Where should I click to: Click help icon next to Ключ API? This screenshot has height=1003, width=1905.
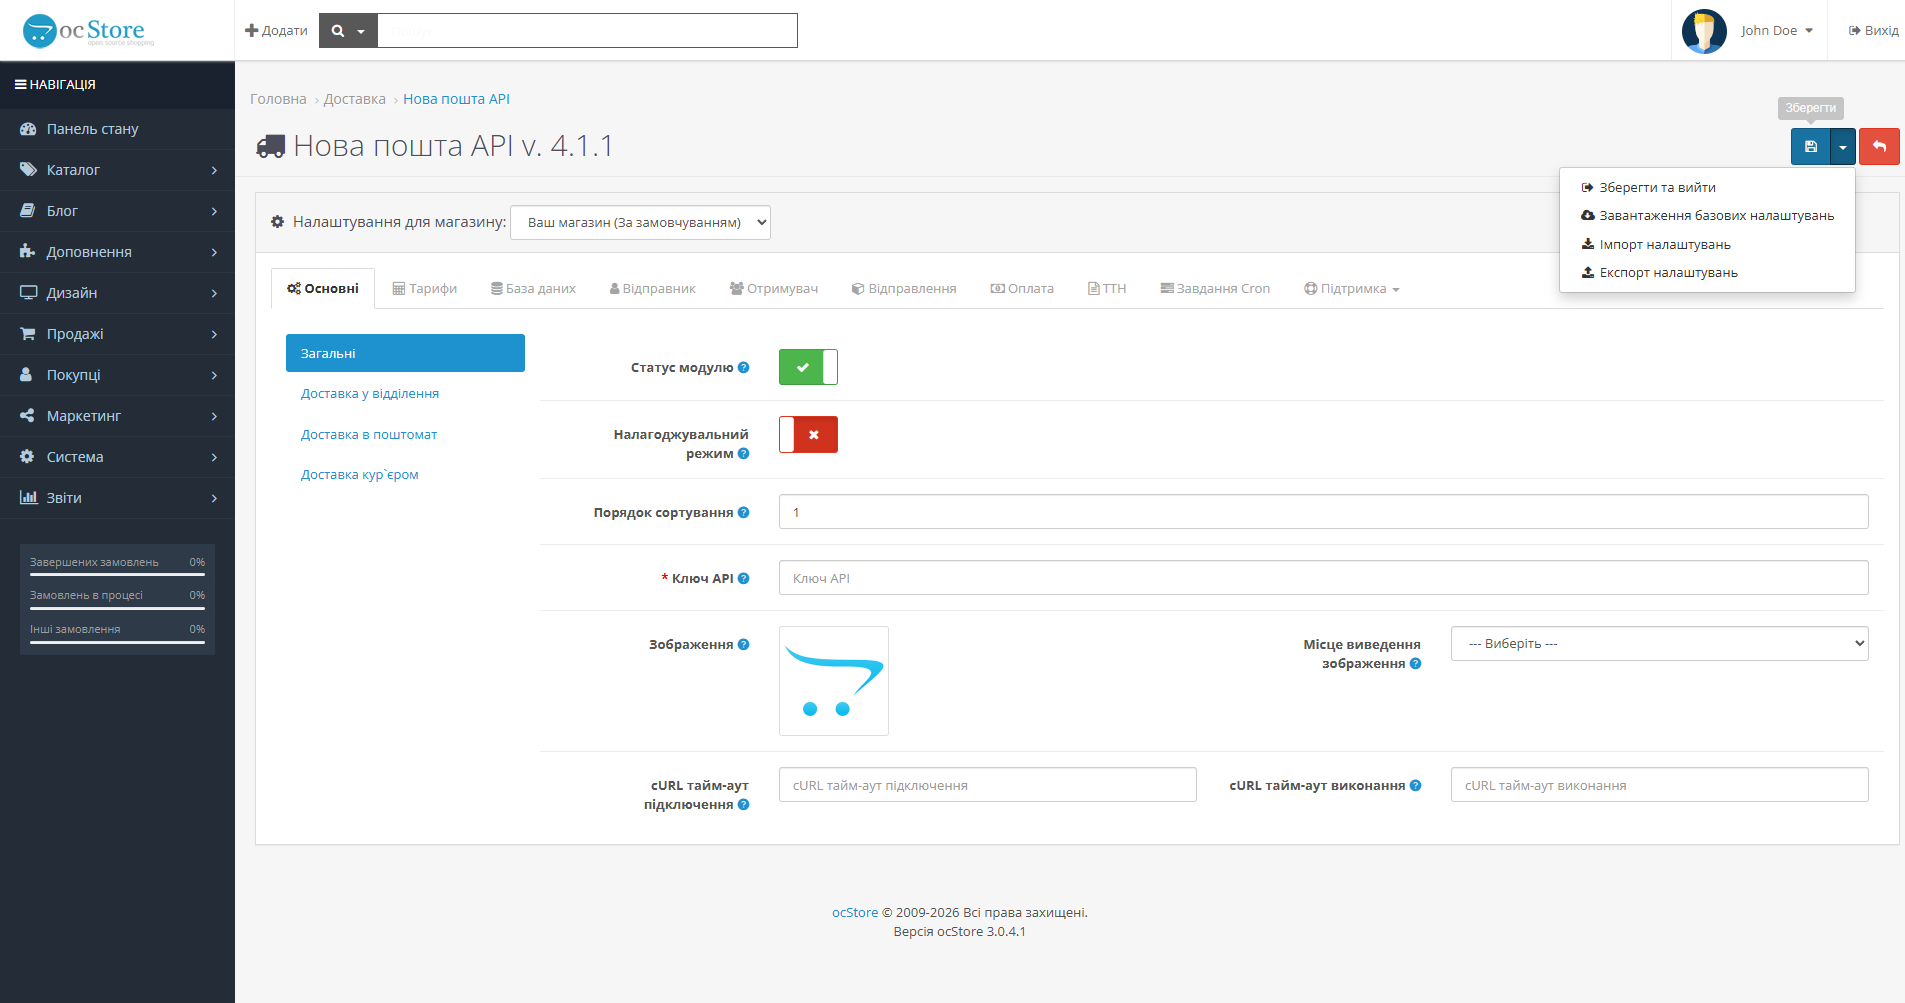[743, 579]
